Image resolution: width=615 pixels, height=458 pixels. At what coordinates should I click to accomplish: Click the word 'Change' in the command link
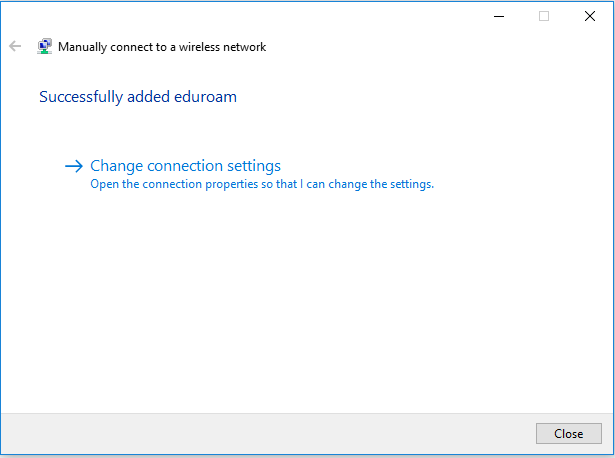coord(115,166)
